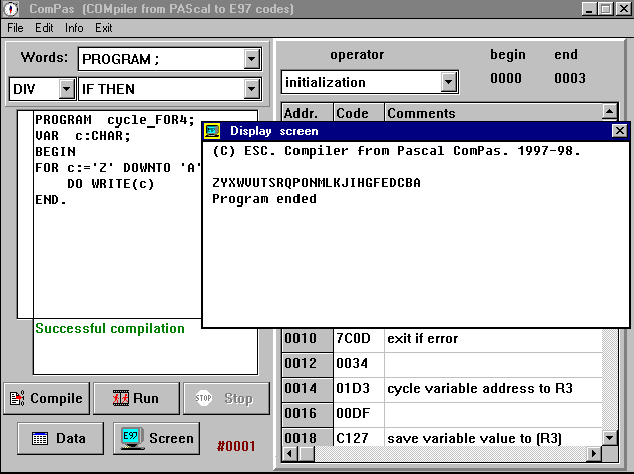634x474 pixels.
Task: Select address row 0016
Action: click(307, 414)
